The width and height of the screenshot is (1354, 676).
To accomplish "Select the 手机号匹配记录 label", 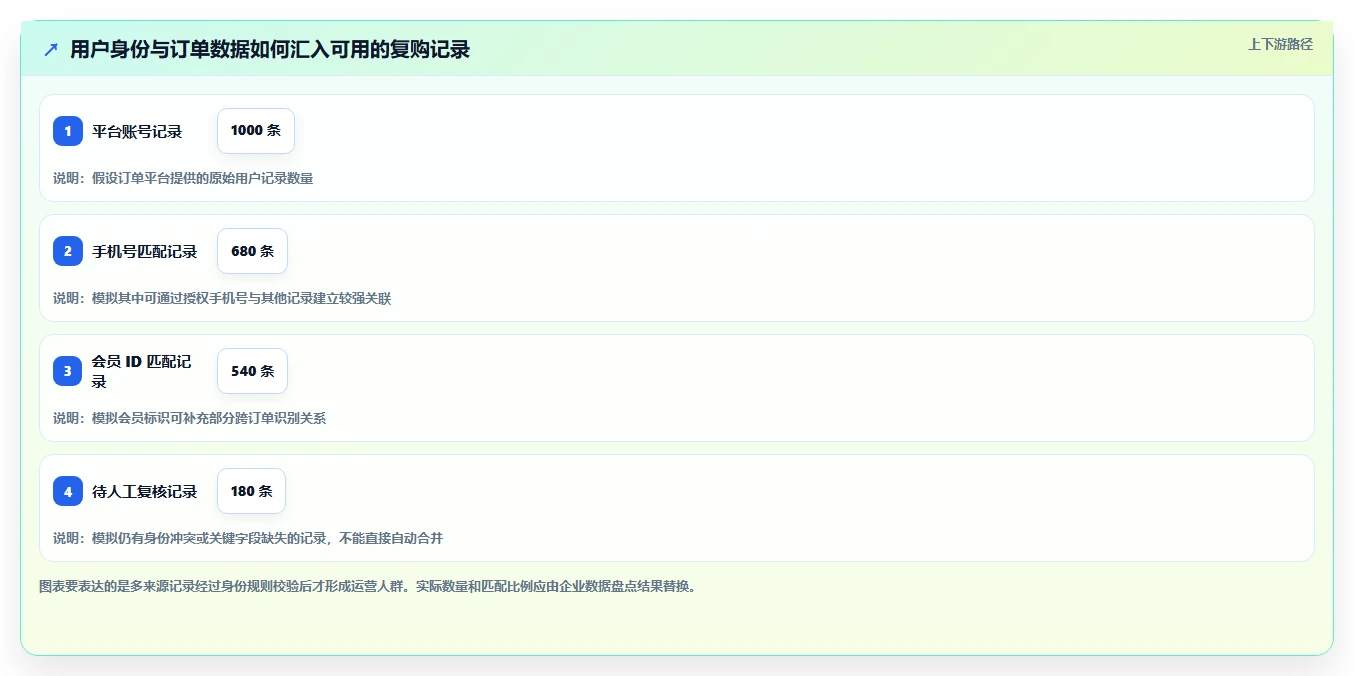I will pyautogui.click(x=145, y=251).
